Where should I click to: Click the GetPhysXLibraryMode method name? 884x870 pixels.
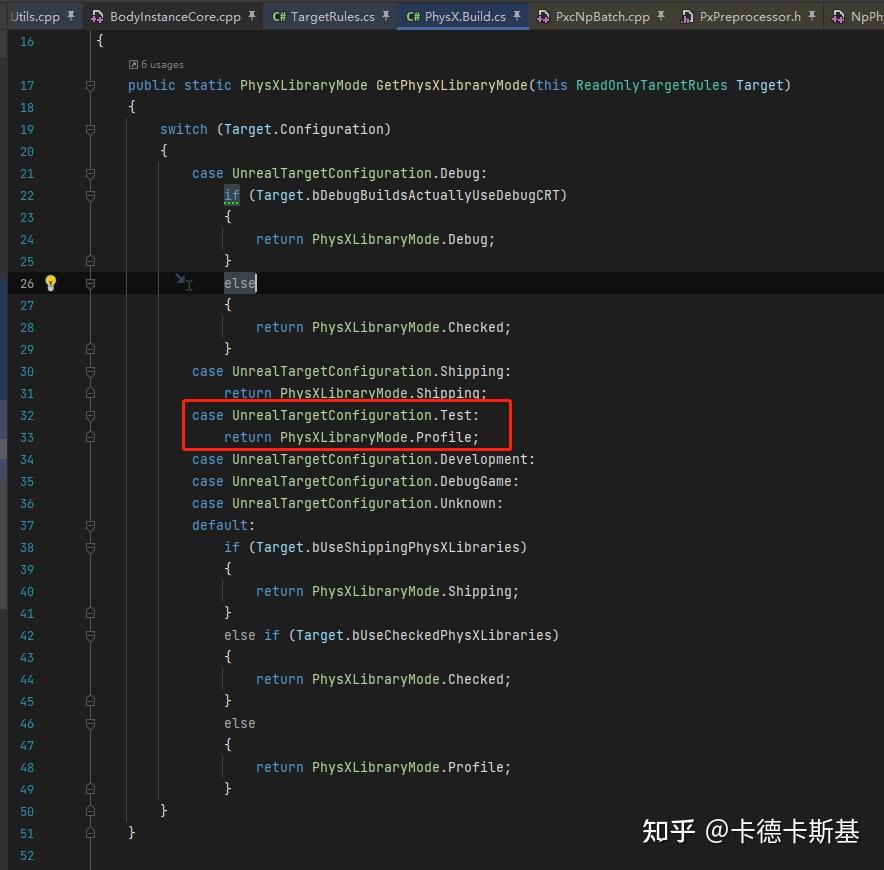coord(452,85)
